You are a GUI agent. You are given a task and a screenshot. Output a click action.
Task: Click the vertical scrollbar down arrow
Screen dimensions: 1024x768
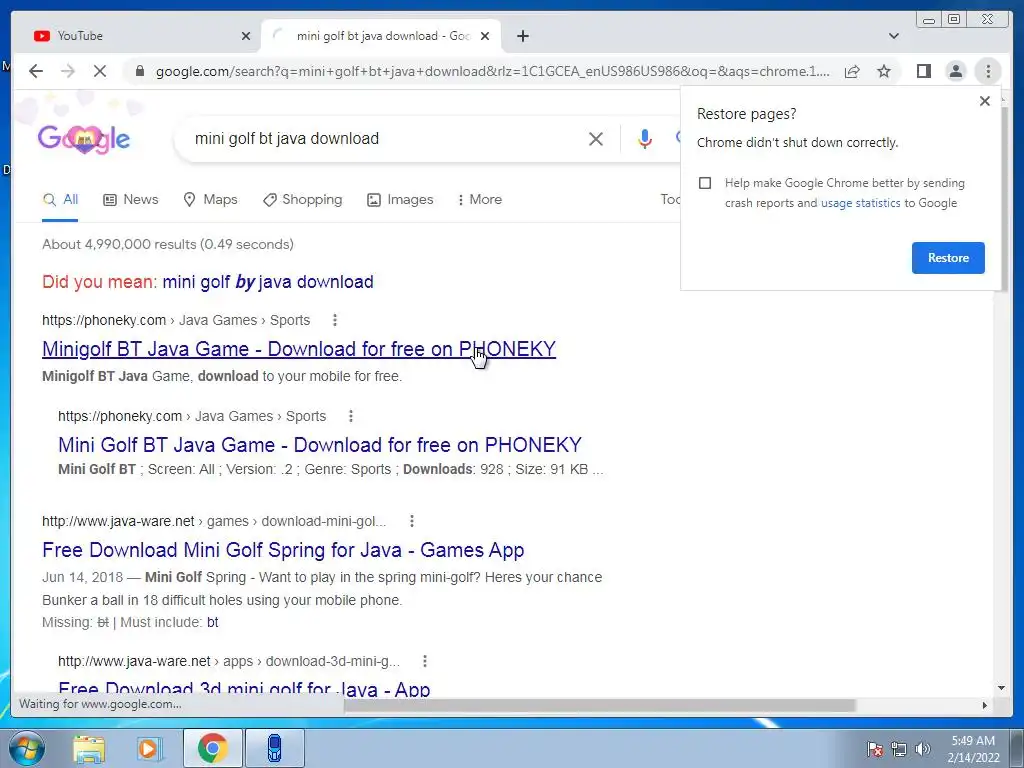tap(1001, 688)
